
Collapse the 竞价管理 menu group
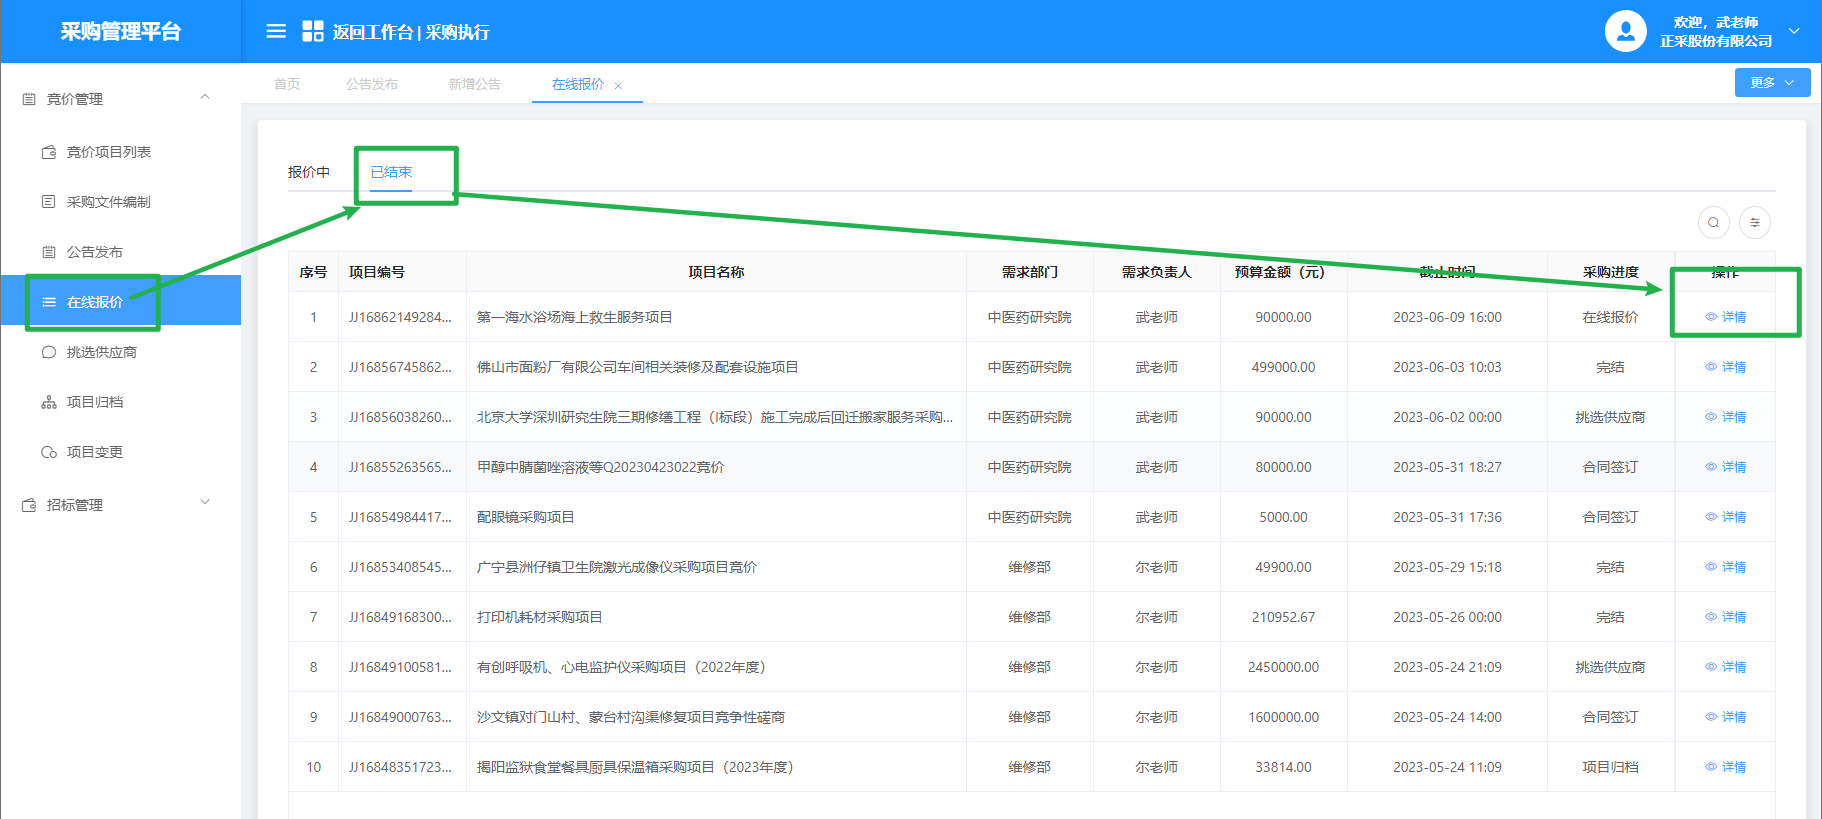tap(205, 98)
